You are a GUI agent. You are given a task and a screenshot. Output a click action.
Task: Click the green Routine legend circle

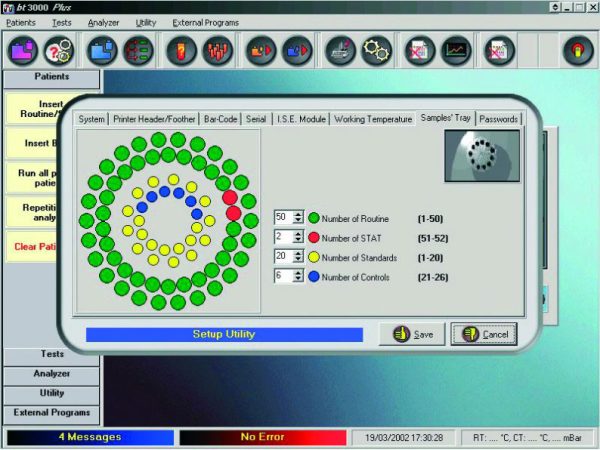click(x=314, y=218)
